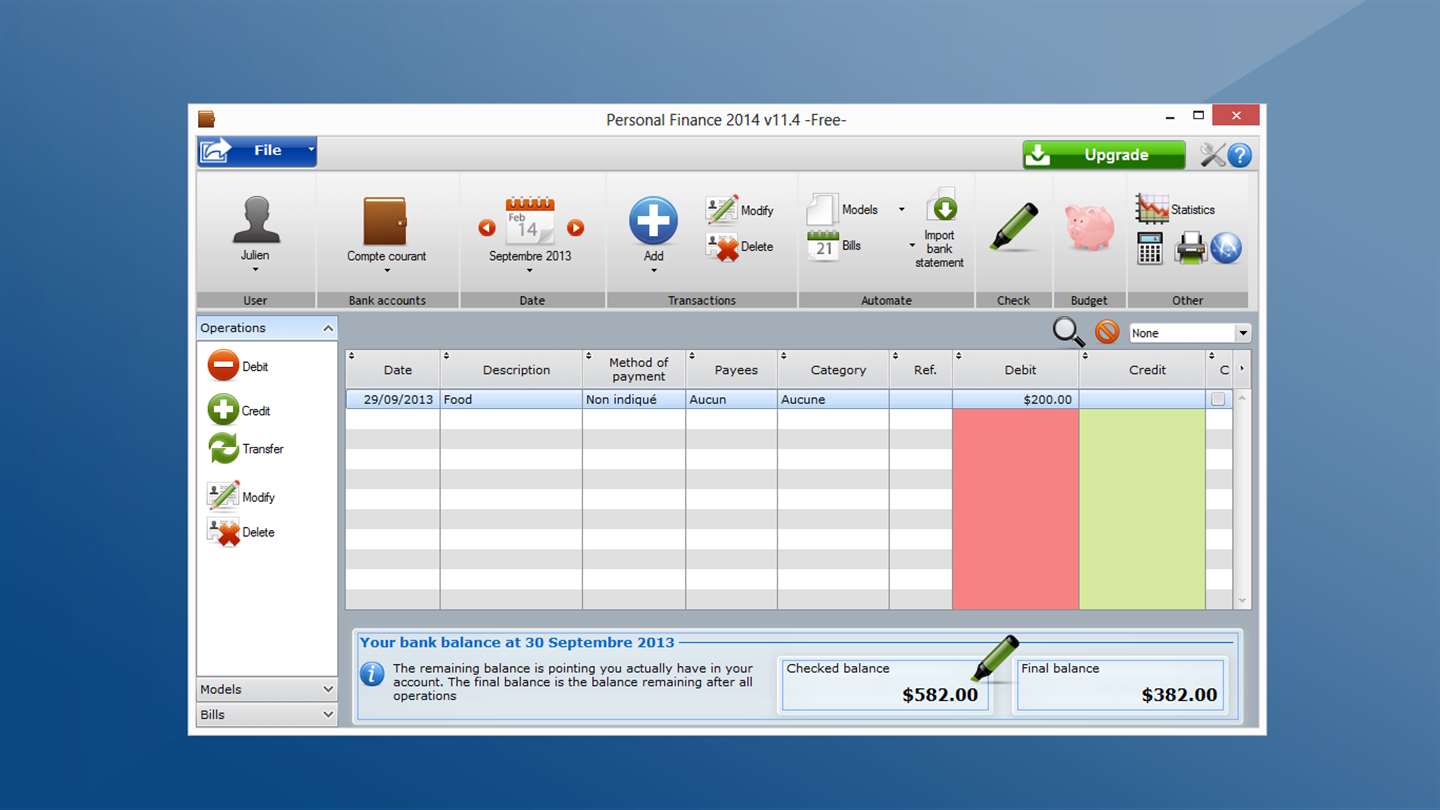Image resolution: width=1440 pixels, height=810 pixels.
Task: Expand the Models sidebar panel
Action: tap(267, 689)
